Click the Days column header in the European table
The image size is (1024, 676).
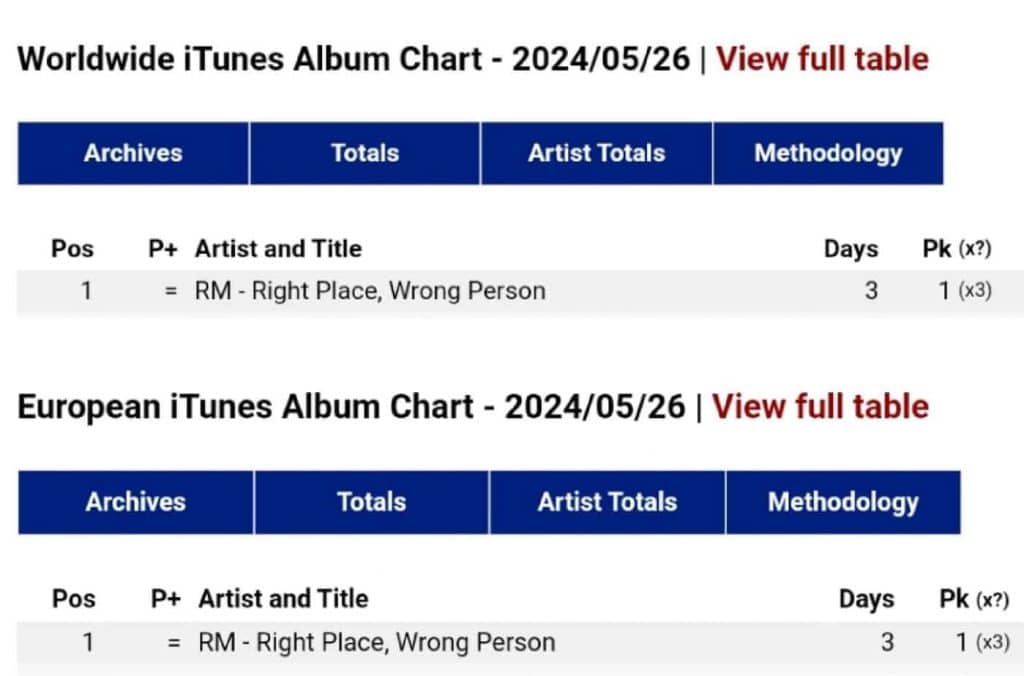pos(866,599)
